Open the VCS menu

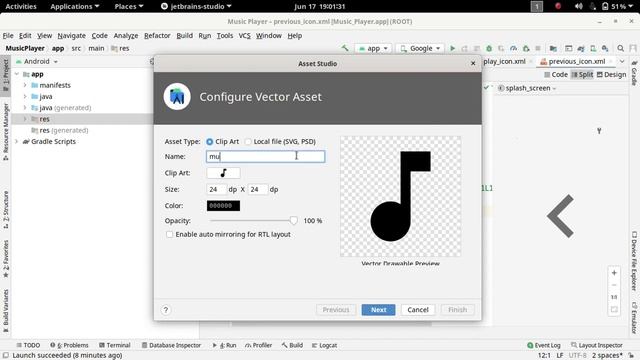[244, 36]
